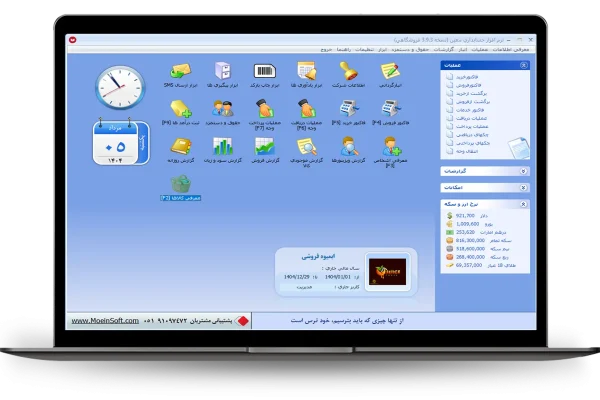Screen dimensions: 600x400
Task: Expand the گزارشات side panel
Action: [523, 171]
